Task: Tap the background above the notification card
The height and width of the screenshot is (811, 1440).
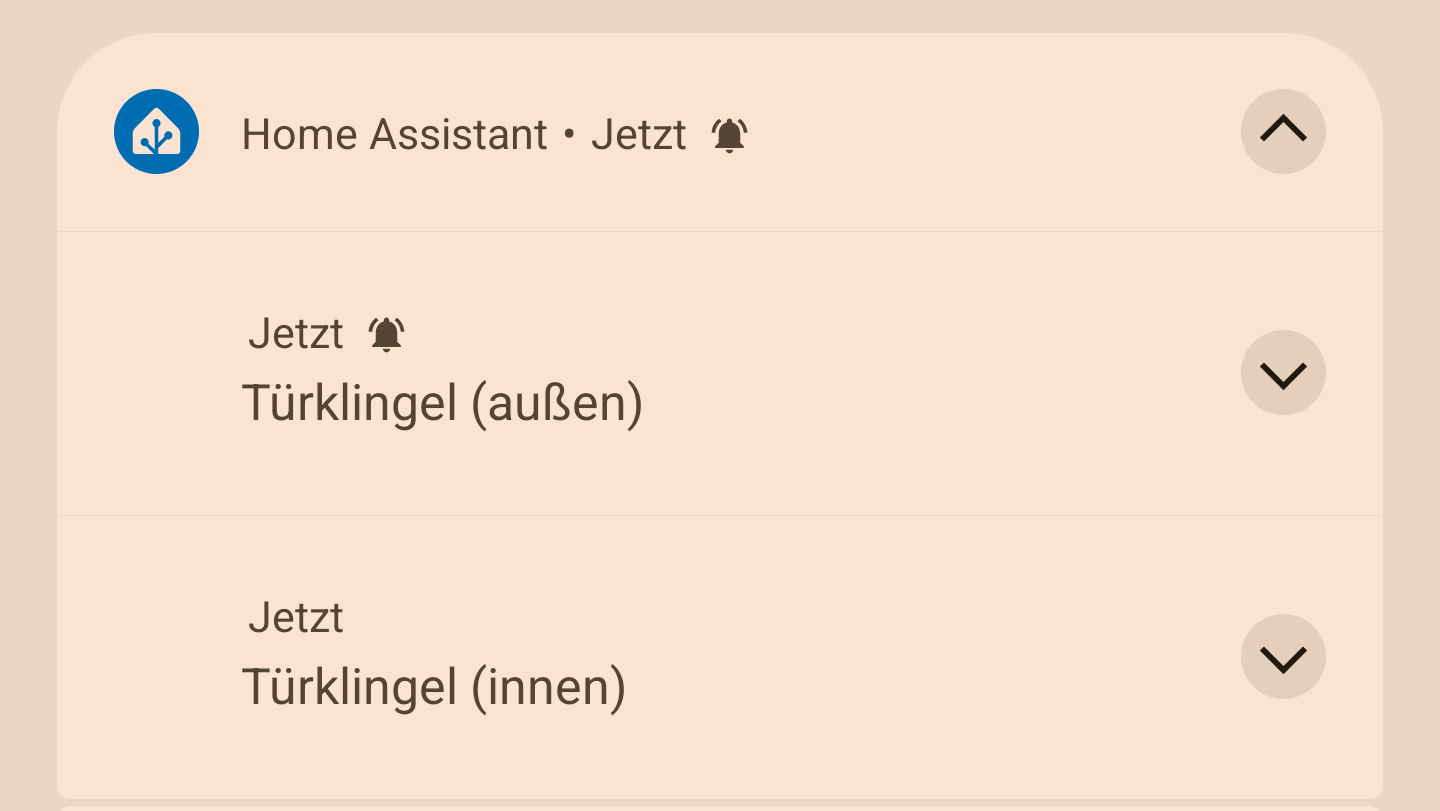Action: pos(720,15)
